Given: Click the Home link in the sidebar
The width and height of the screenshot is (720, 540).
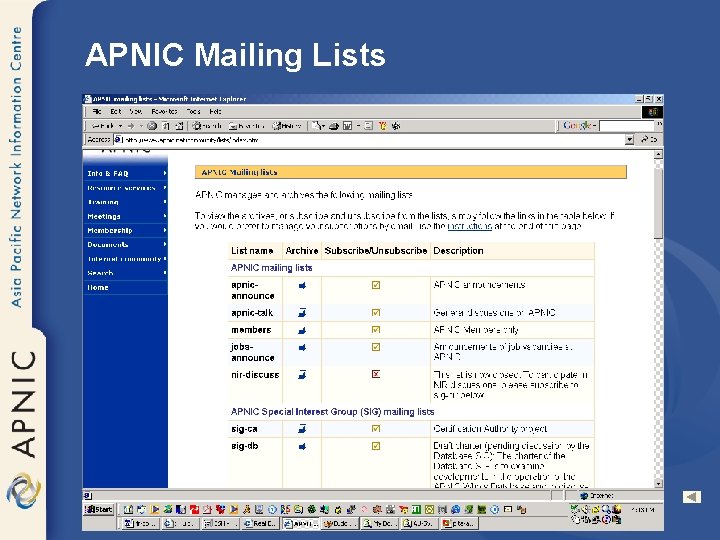Looking at the screenshot, I should coord(98,287).
